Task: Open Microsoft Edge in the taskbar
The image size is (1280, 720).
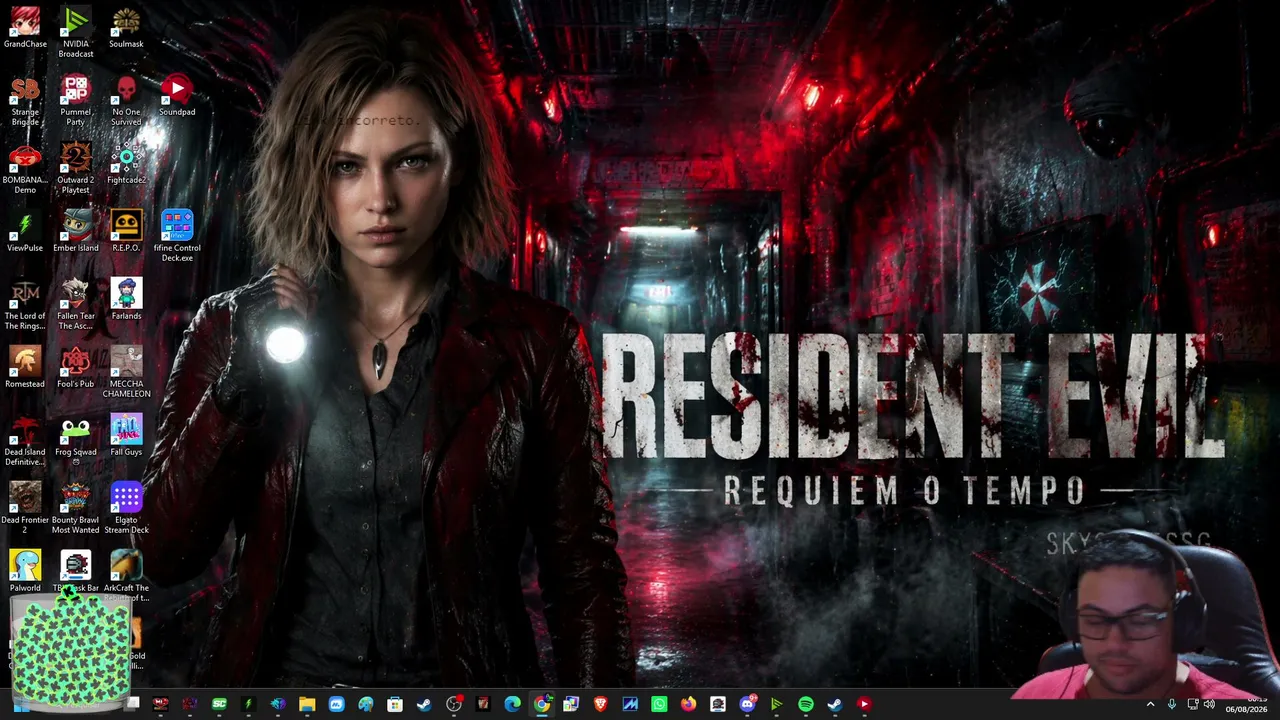Action: point(513,704)
